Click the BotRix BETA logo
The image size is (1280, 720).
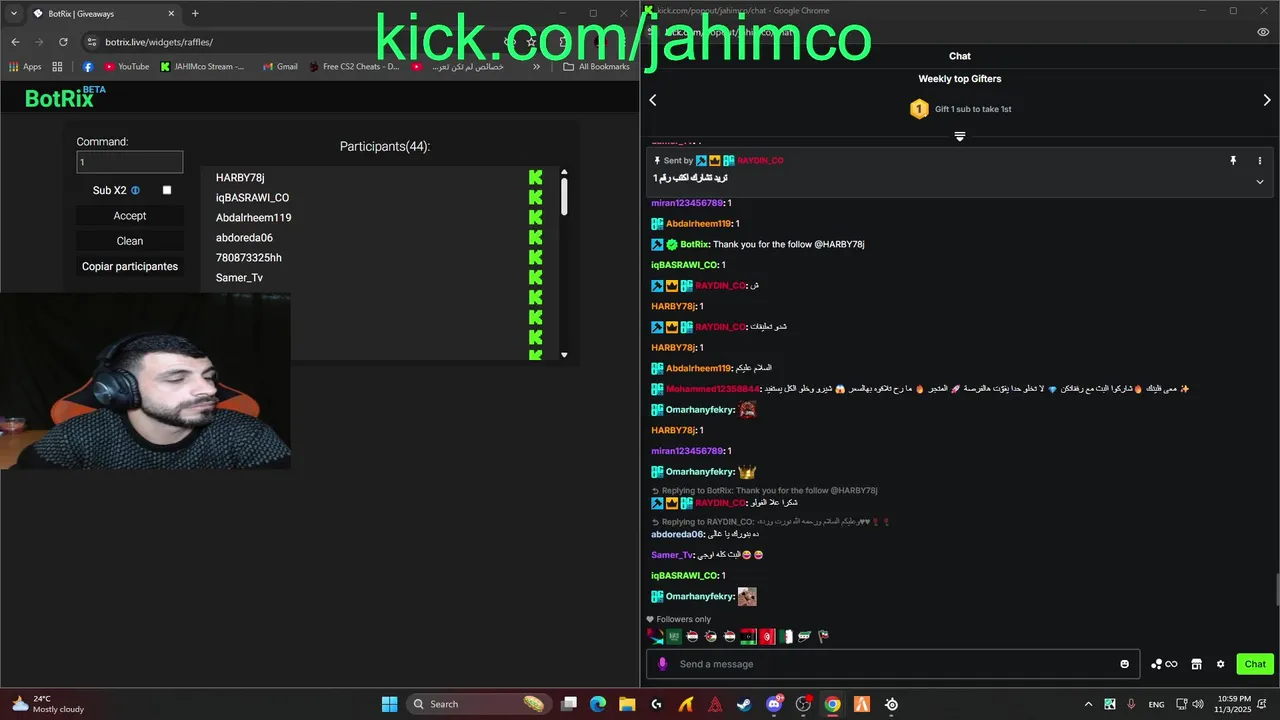65,97
